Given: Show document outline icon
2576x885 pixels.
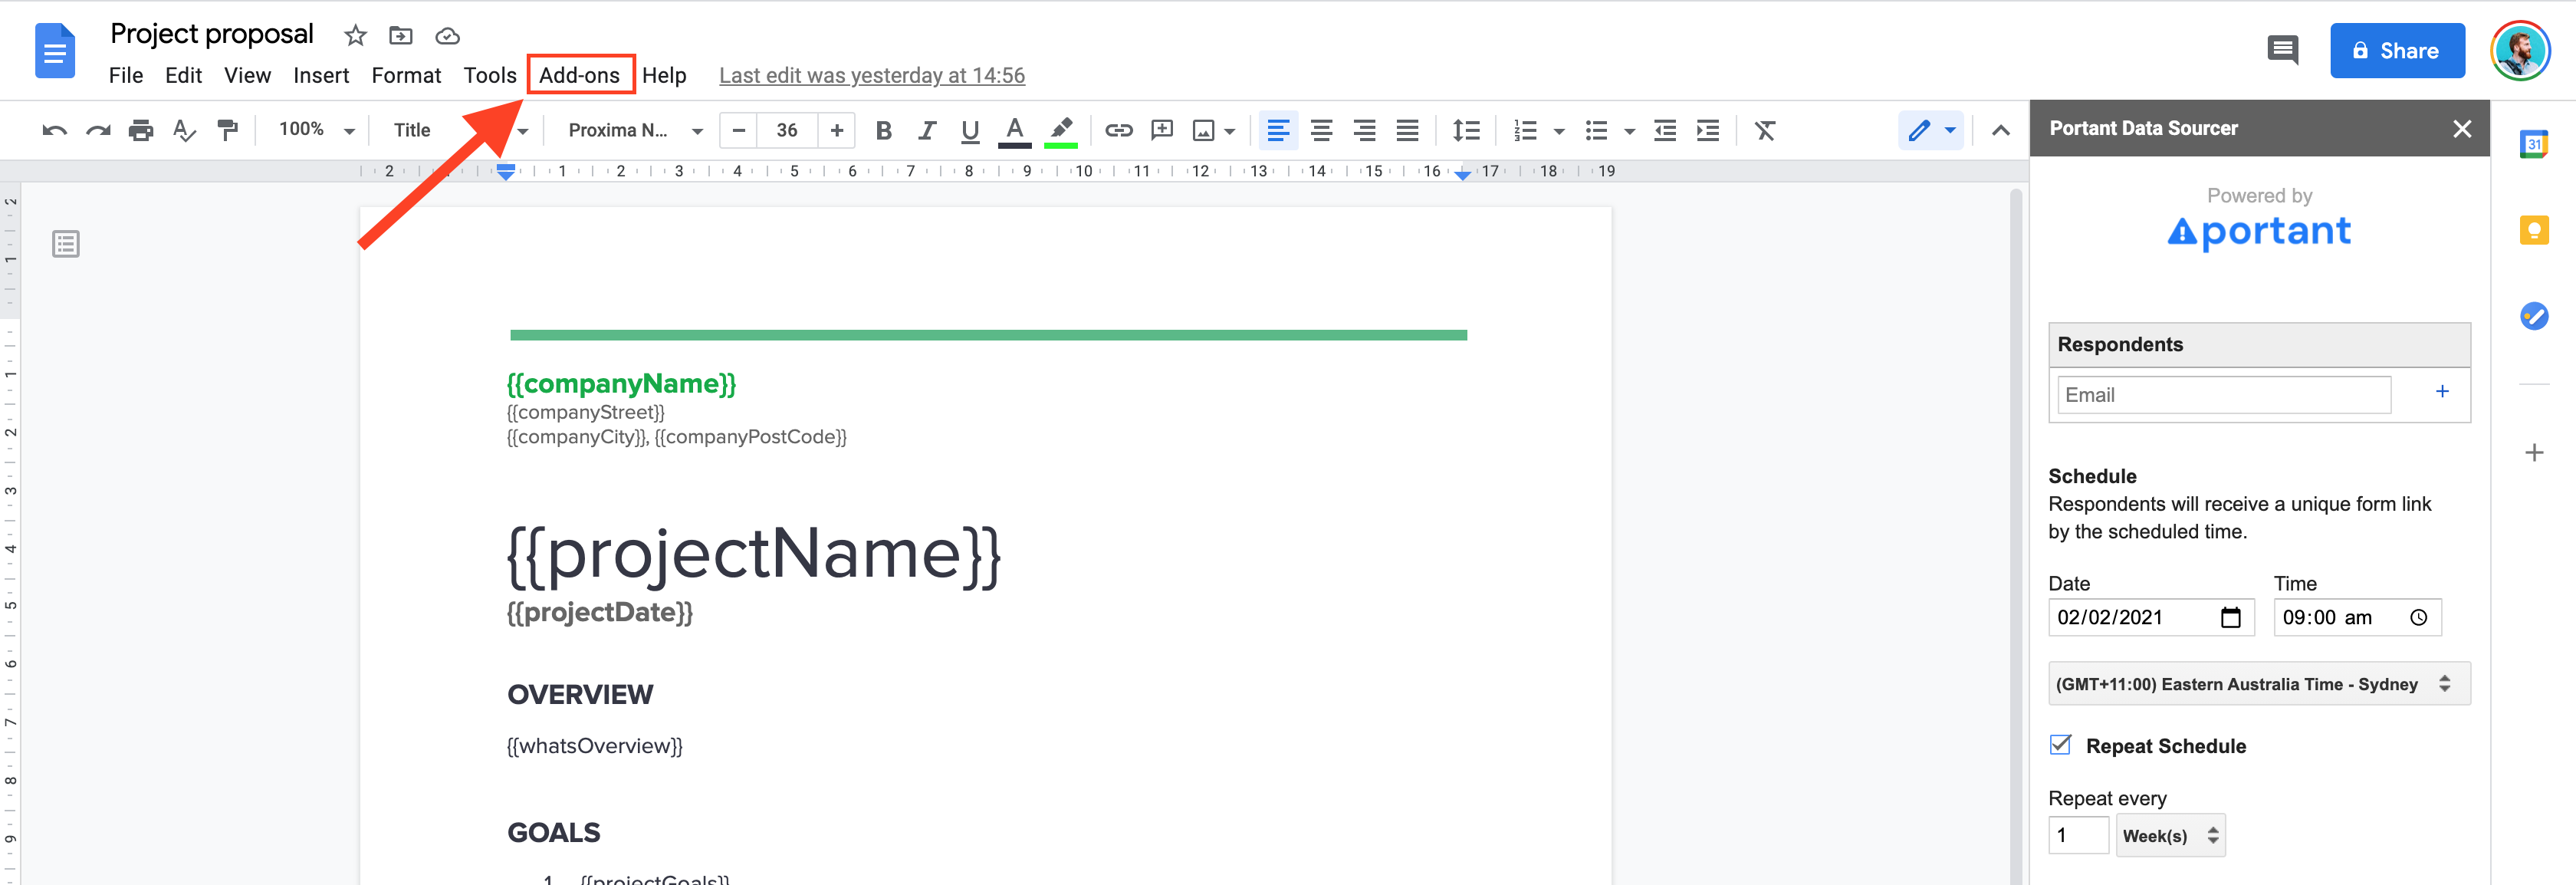Looking at the screenshot, I should click(x=66, y=244).
